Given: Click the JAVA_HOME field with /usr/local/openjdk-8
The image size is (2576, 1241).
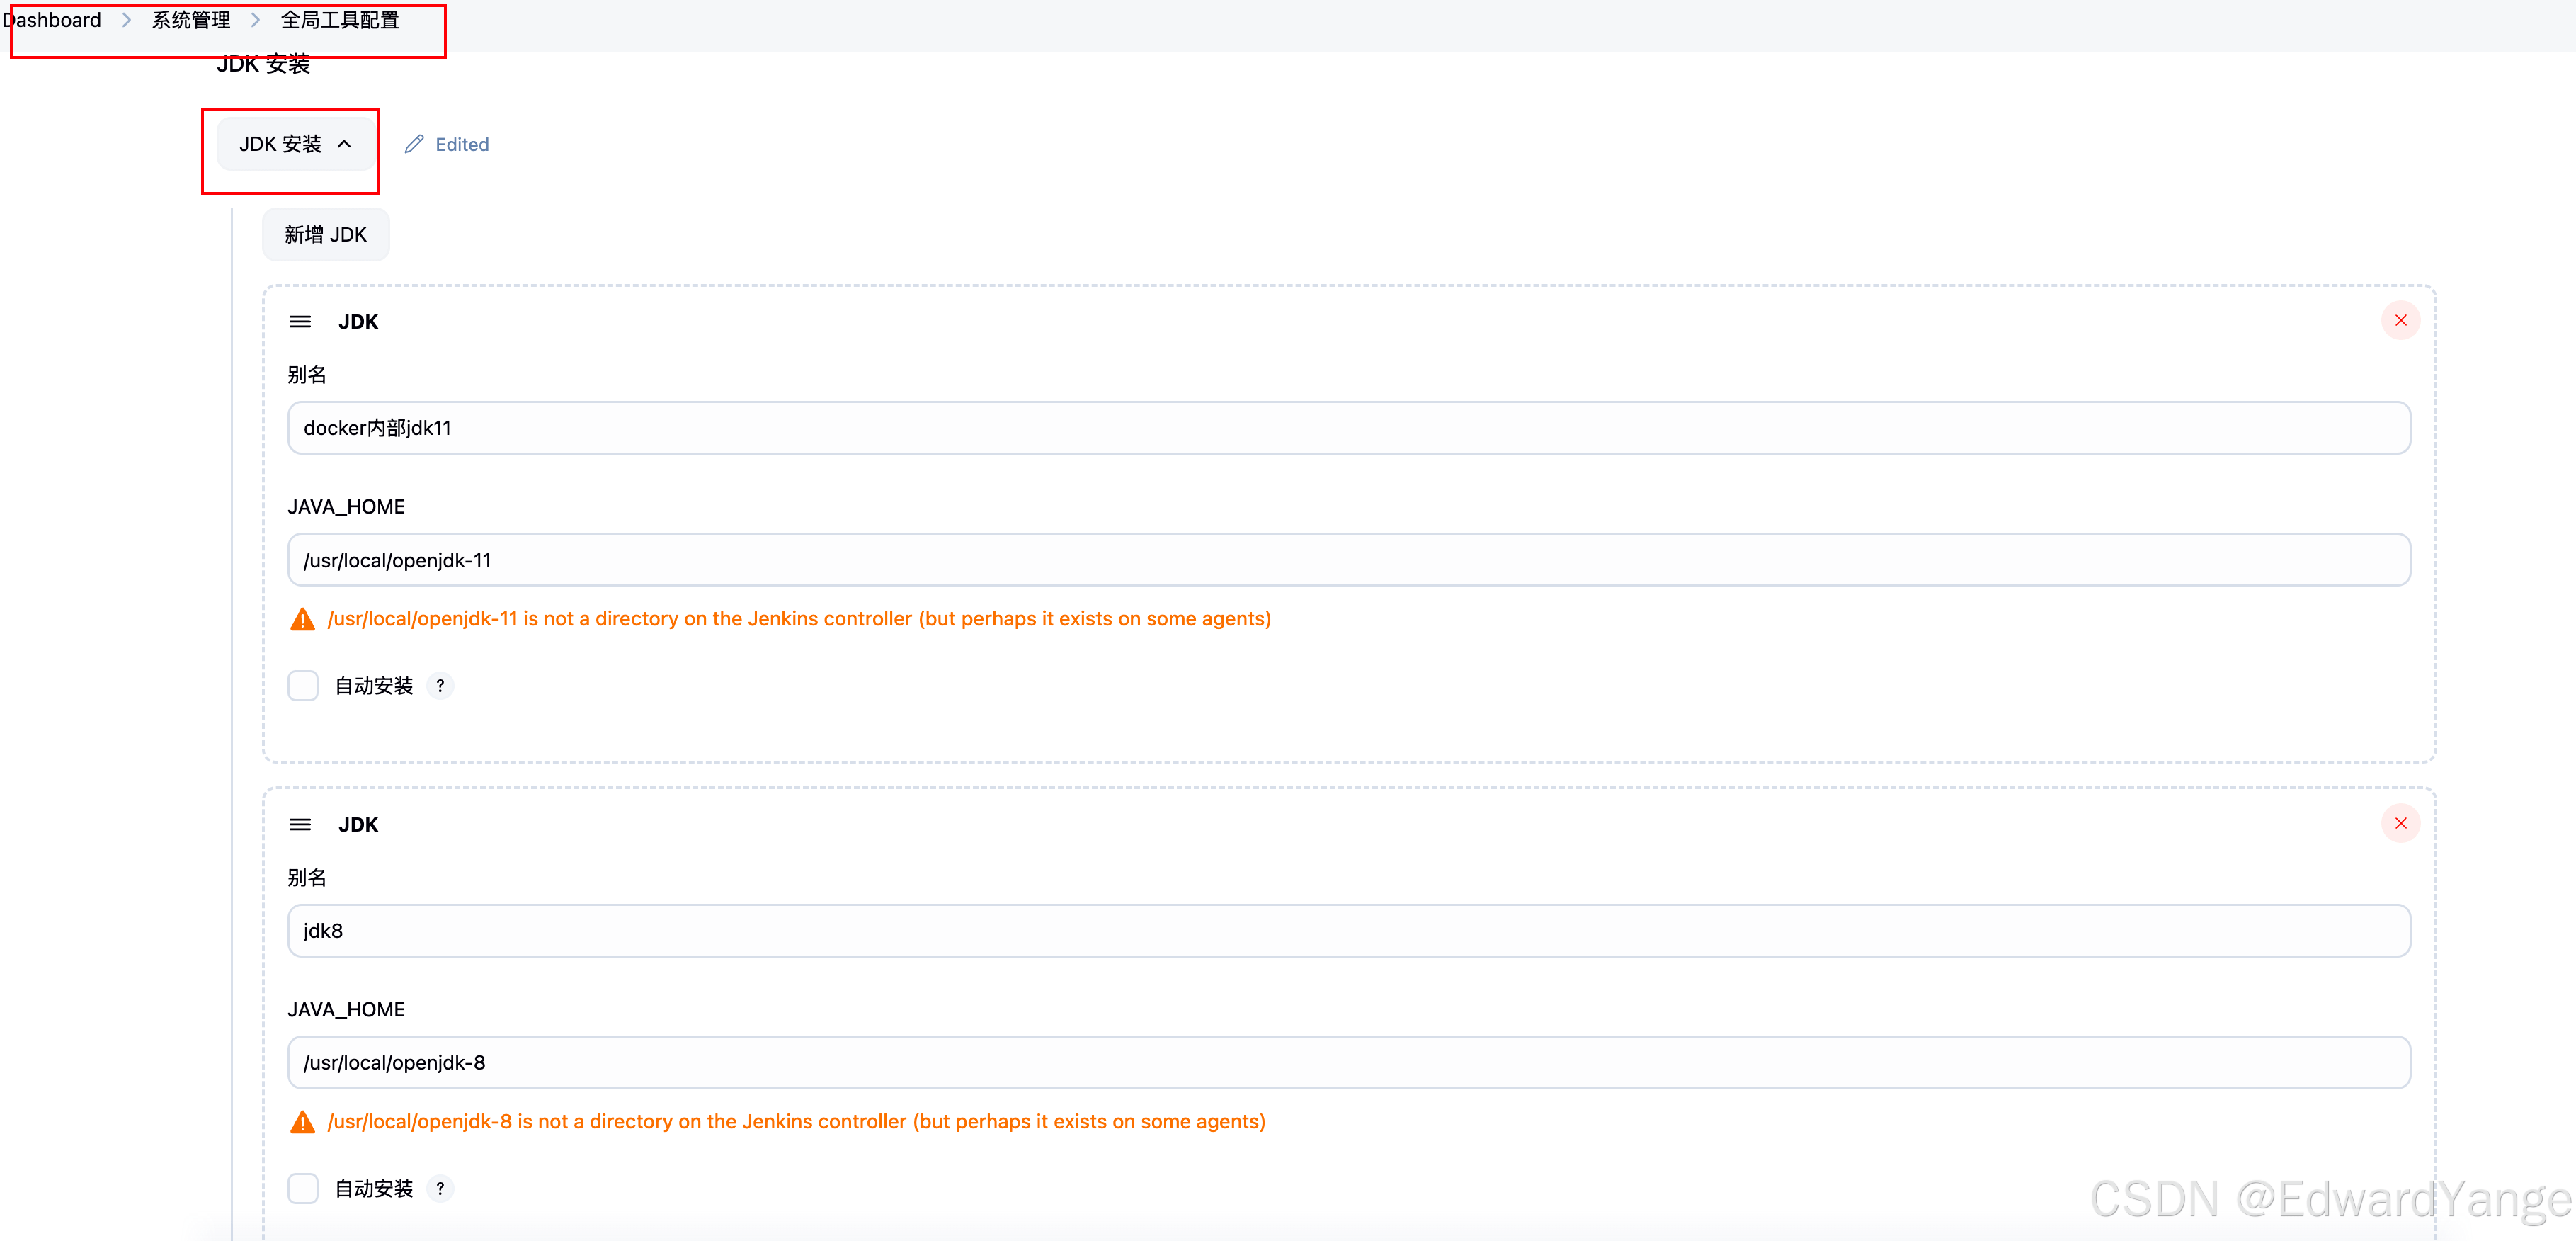Looking at the screenshot, I should coord(1349,1063).
